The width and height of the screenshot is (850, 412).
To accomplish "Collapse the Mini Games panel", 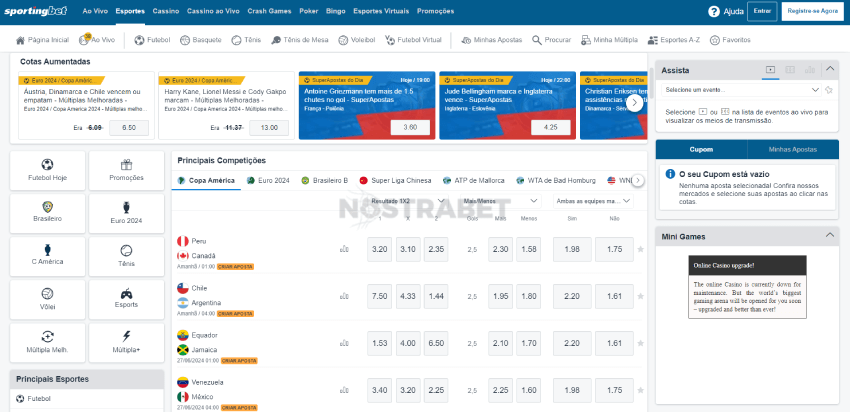I will pos(830,236).
